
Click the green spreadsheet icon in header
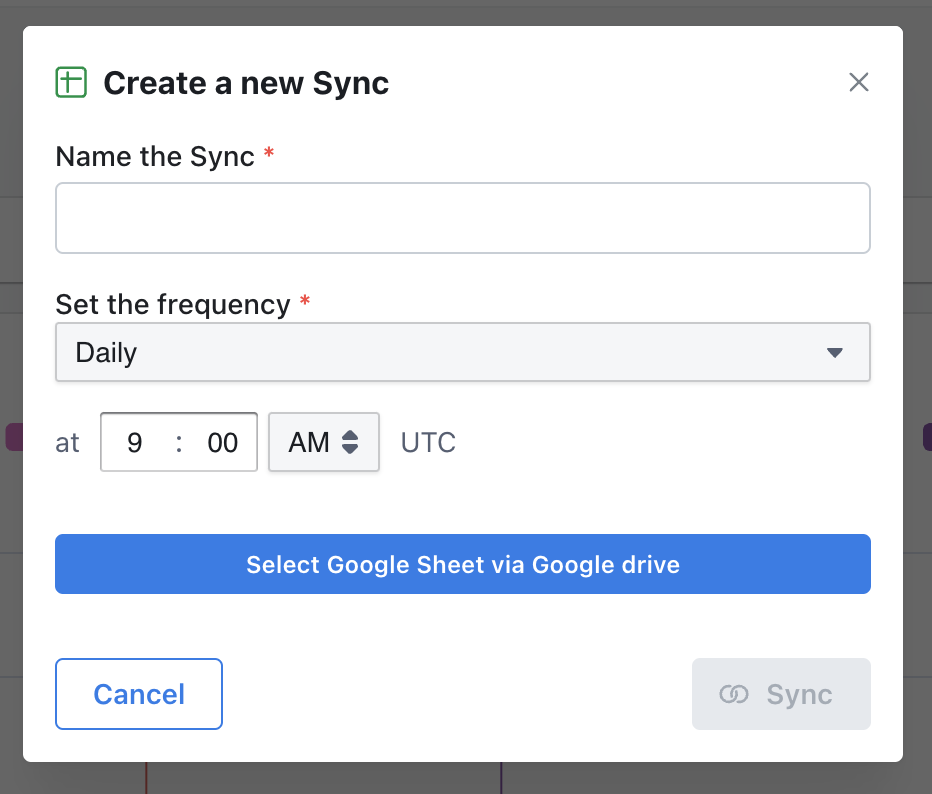pyautogui.click(x=71, y=82)
